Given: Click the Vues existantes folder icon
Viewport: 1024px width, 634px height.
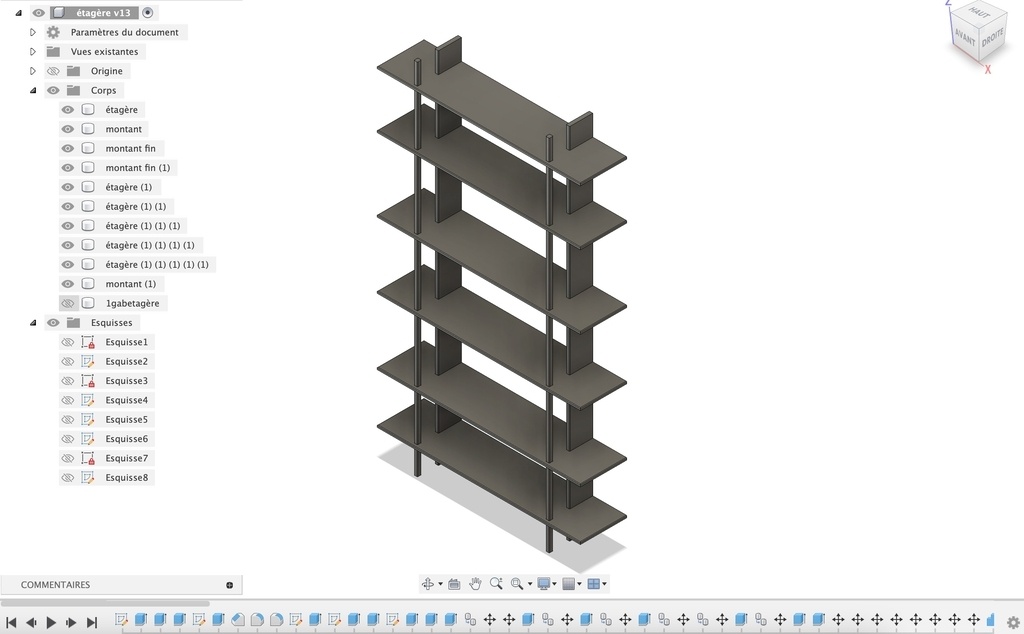Looking at the screenshot, I should coord(54,52).
